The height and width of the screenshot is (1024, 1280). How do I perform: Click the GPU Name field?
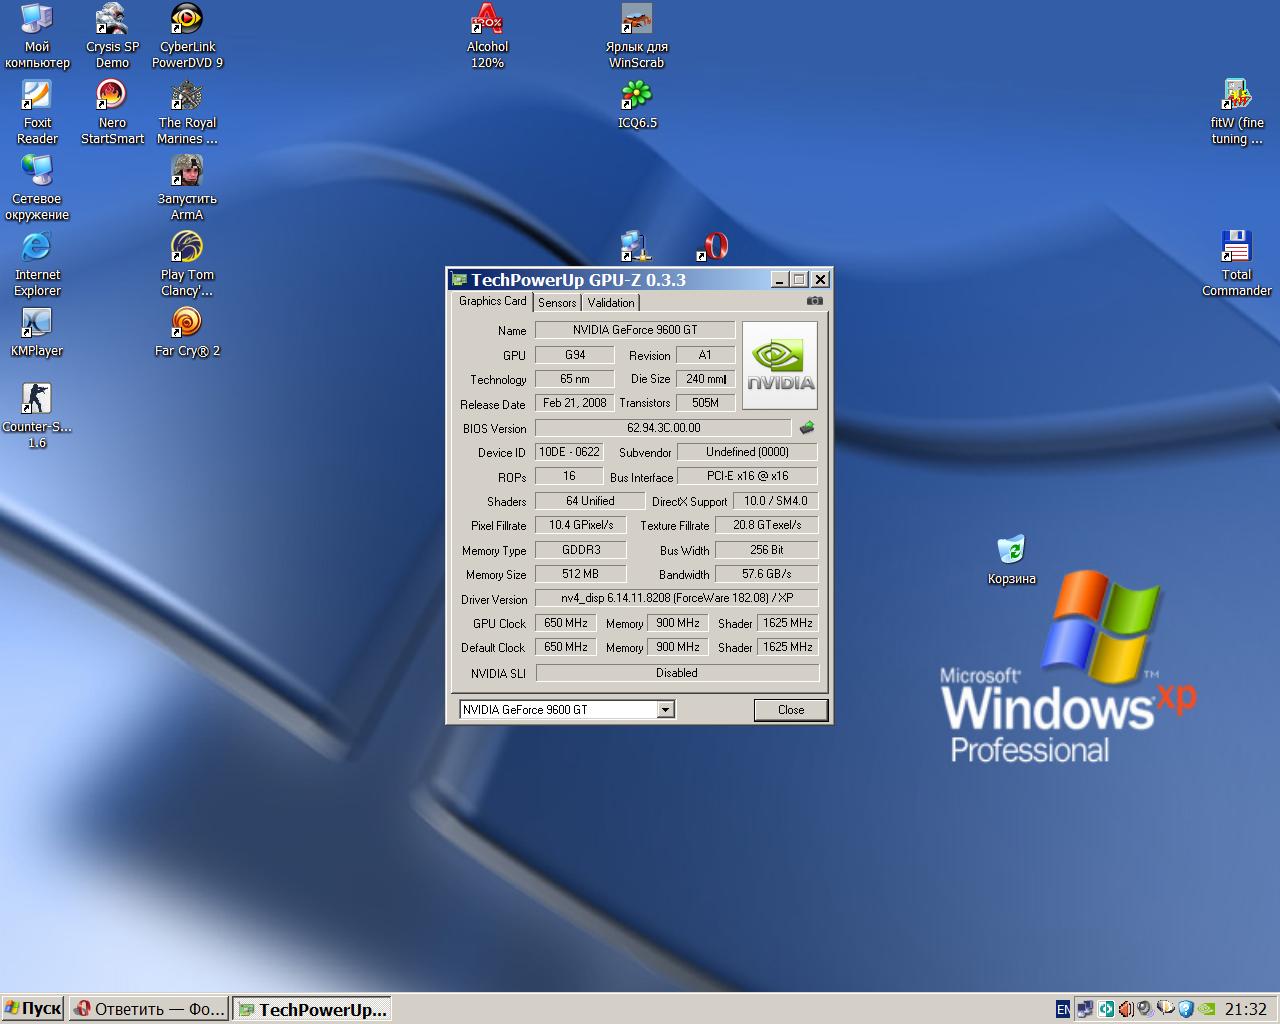635,330
